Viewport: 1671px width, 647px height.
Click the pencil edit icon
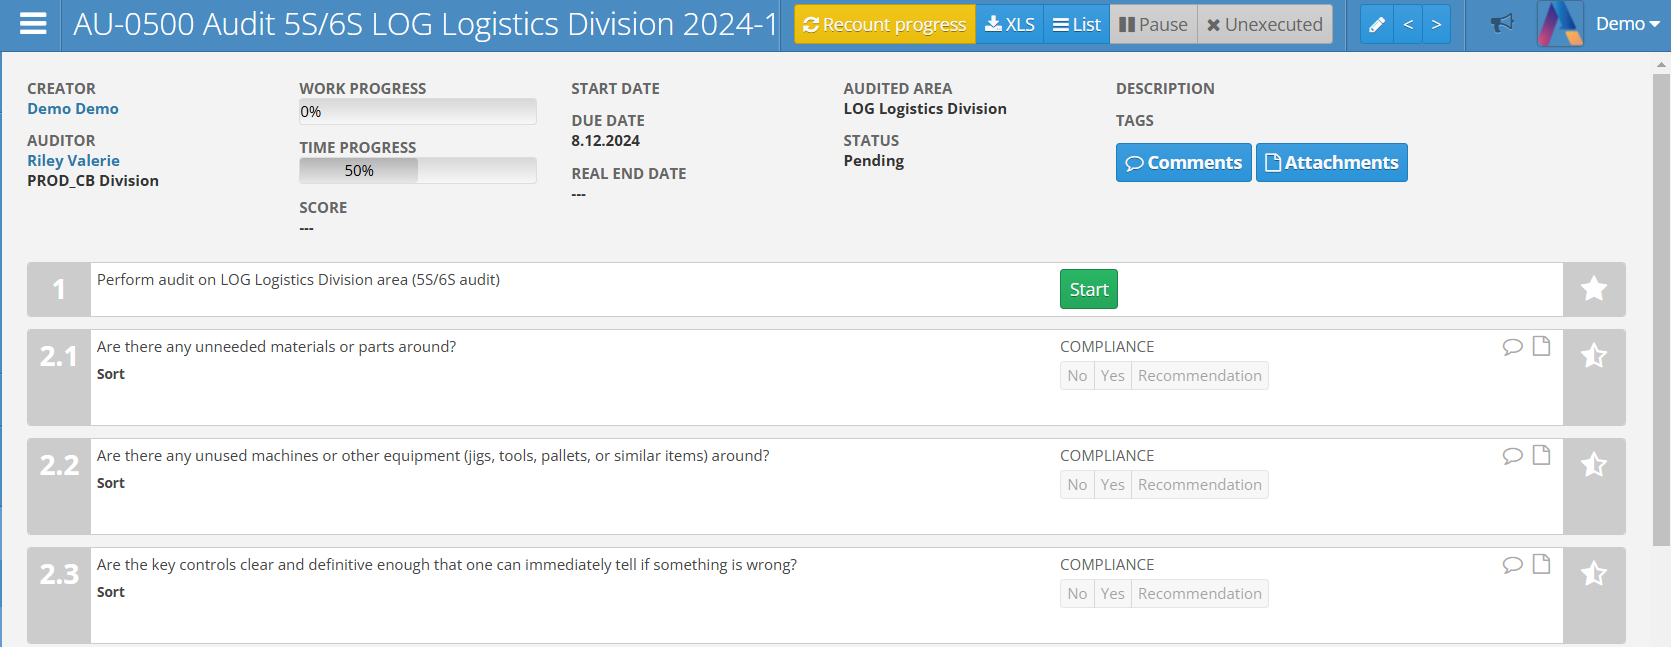[1377, 25]
